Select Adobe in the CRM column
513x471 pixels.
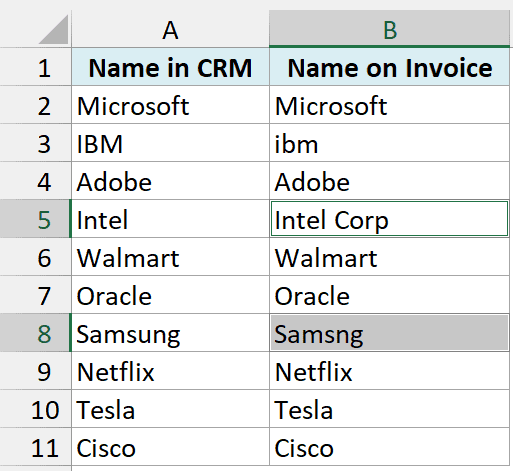170,181
